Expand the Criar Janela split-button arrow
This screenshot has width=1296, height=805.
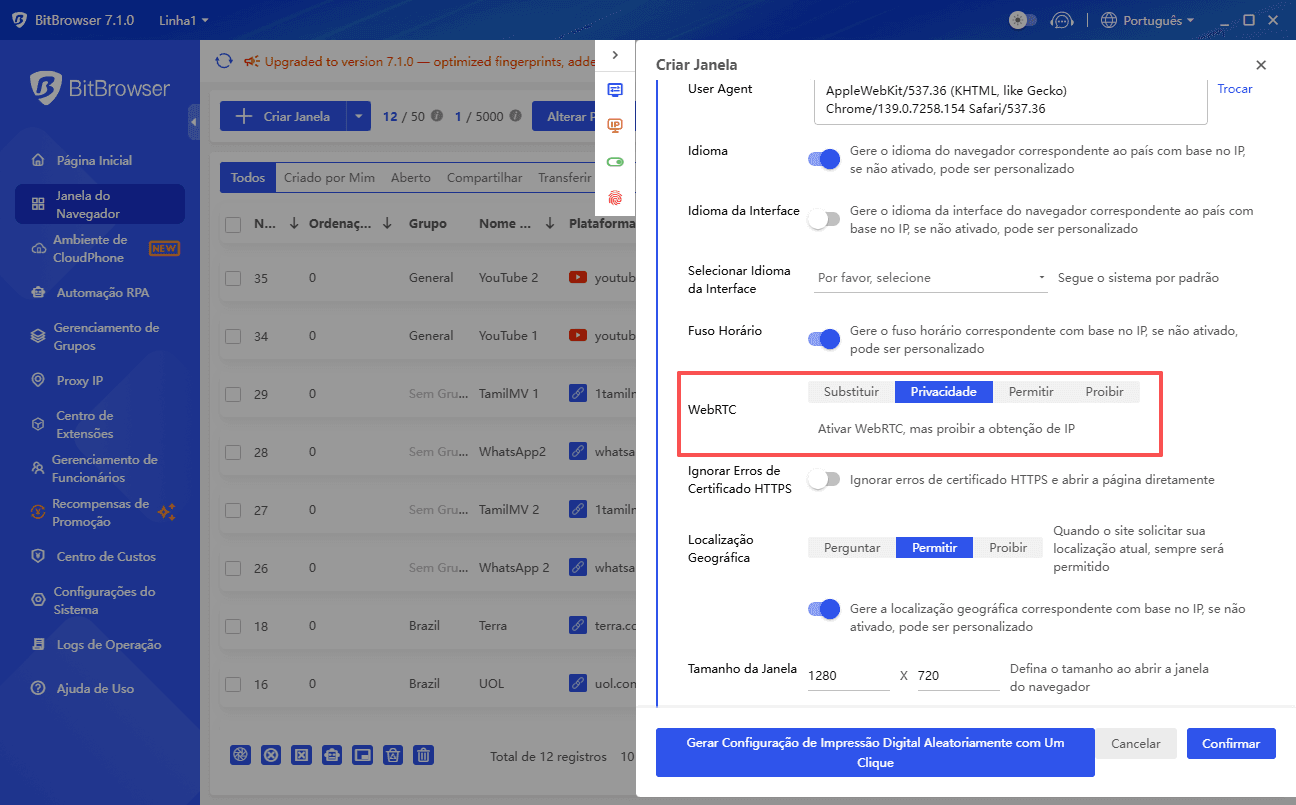[358, 115]
